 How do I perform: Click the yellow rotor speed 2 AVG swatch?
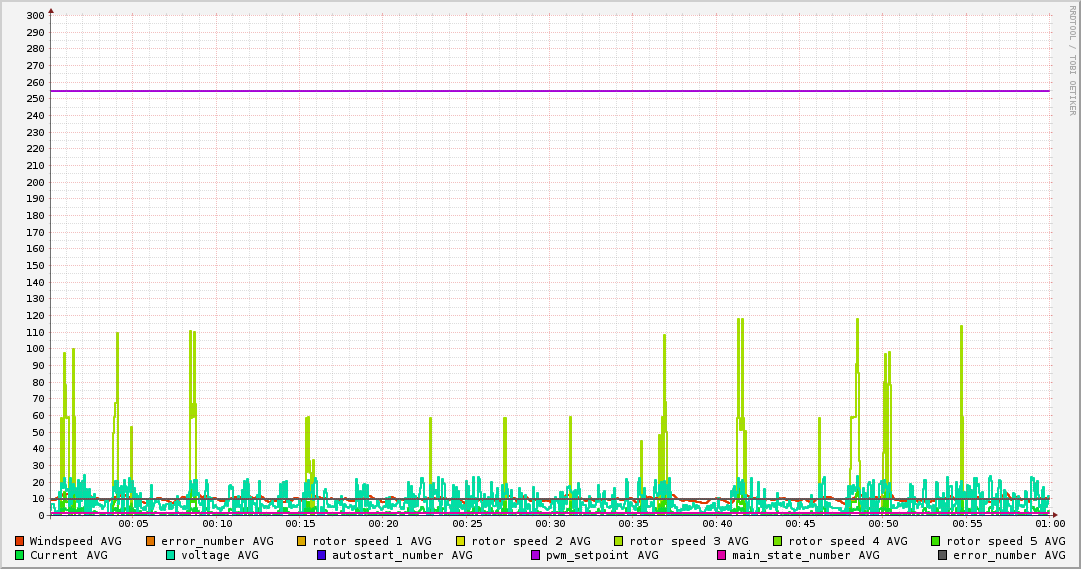coord(461,541)
